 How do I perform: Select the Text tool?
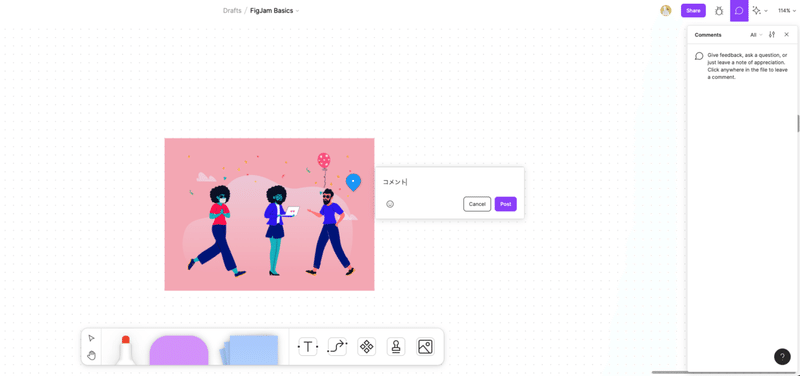click(308, 347)
